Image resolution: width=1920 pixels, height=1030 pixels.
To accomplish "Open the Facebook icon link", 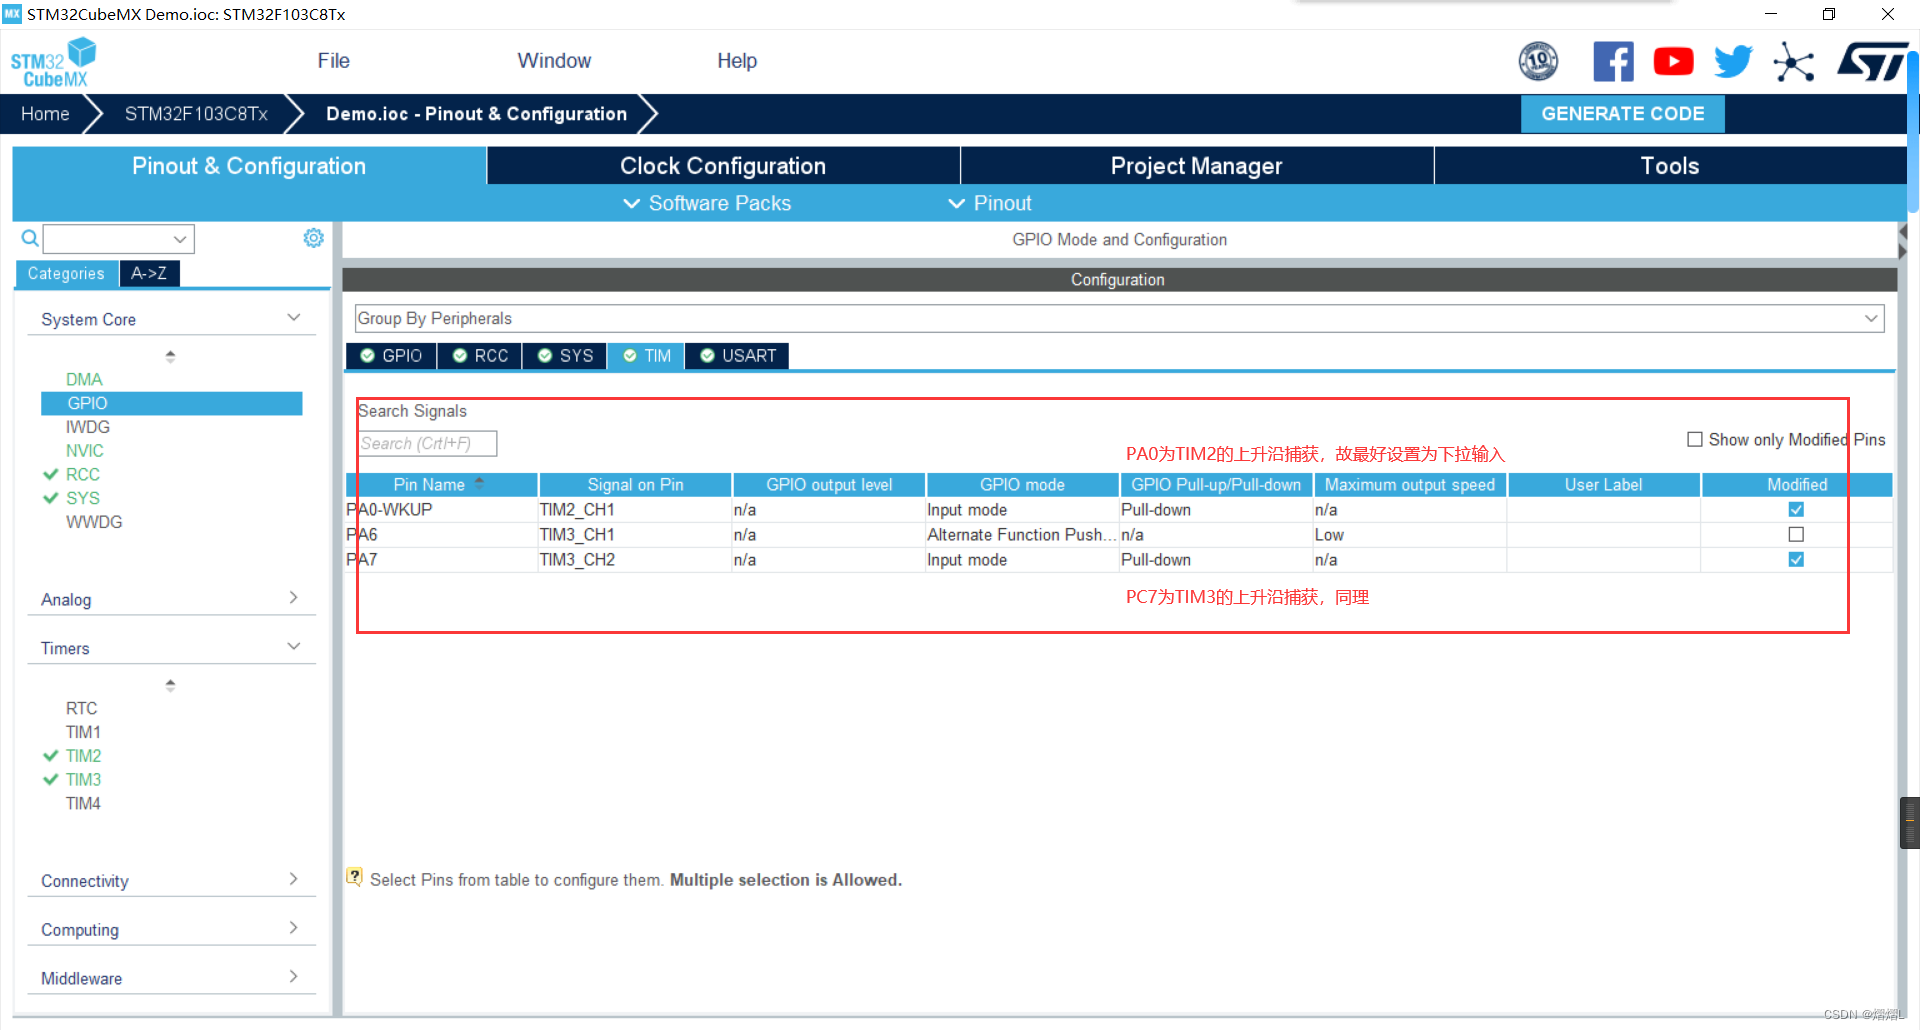I will pos(1613,62).
